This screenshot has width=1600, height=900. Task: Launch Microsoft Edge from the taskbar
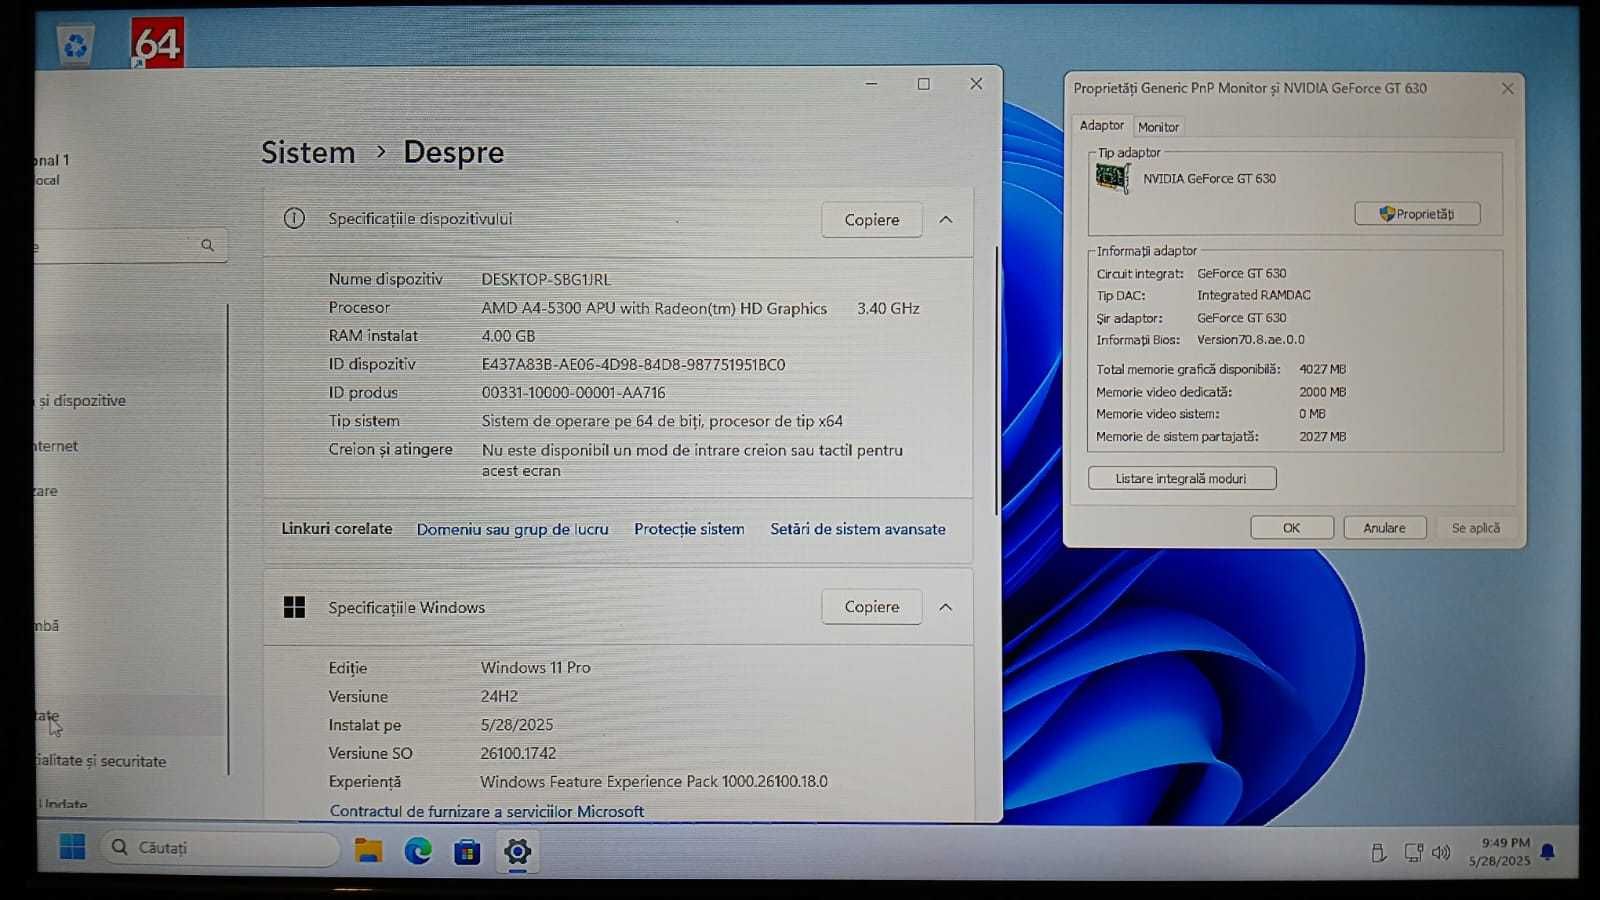[418, 851]
